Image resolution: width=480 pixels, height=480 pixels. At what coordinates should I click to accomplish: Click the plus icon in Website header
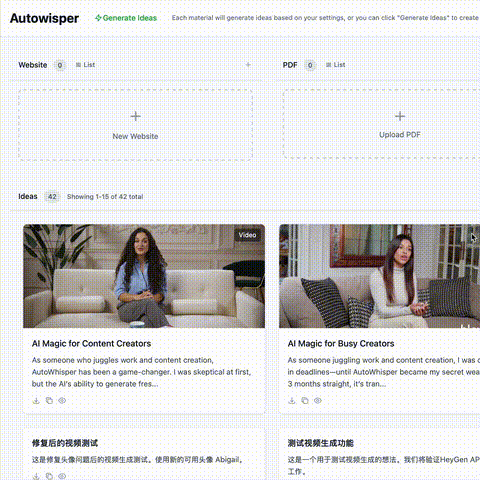click(248, 65)
